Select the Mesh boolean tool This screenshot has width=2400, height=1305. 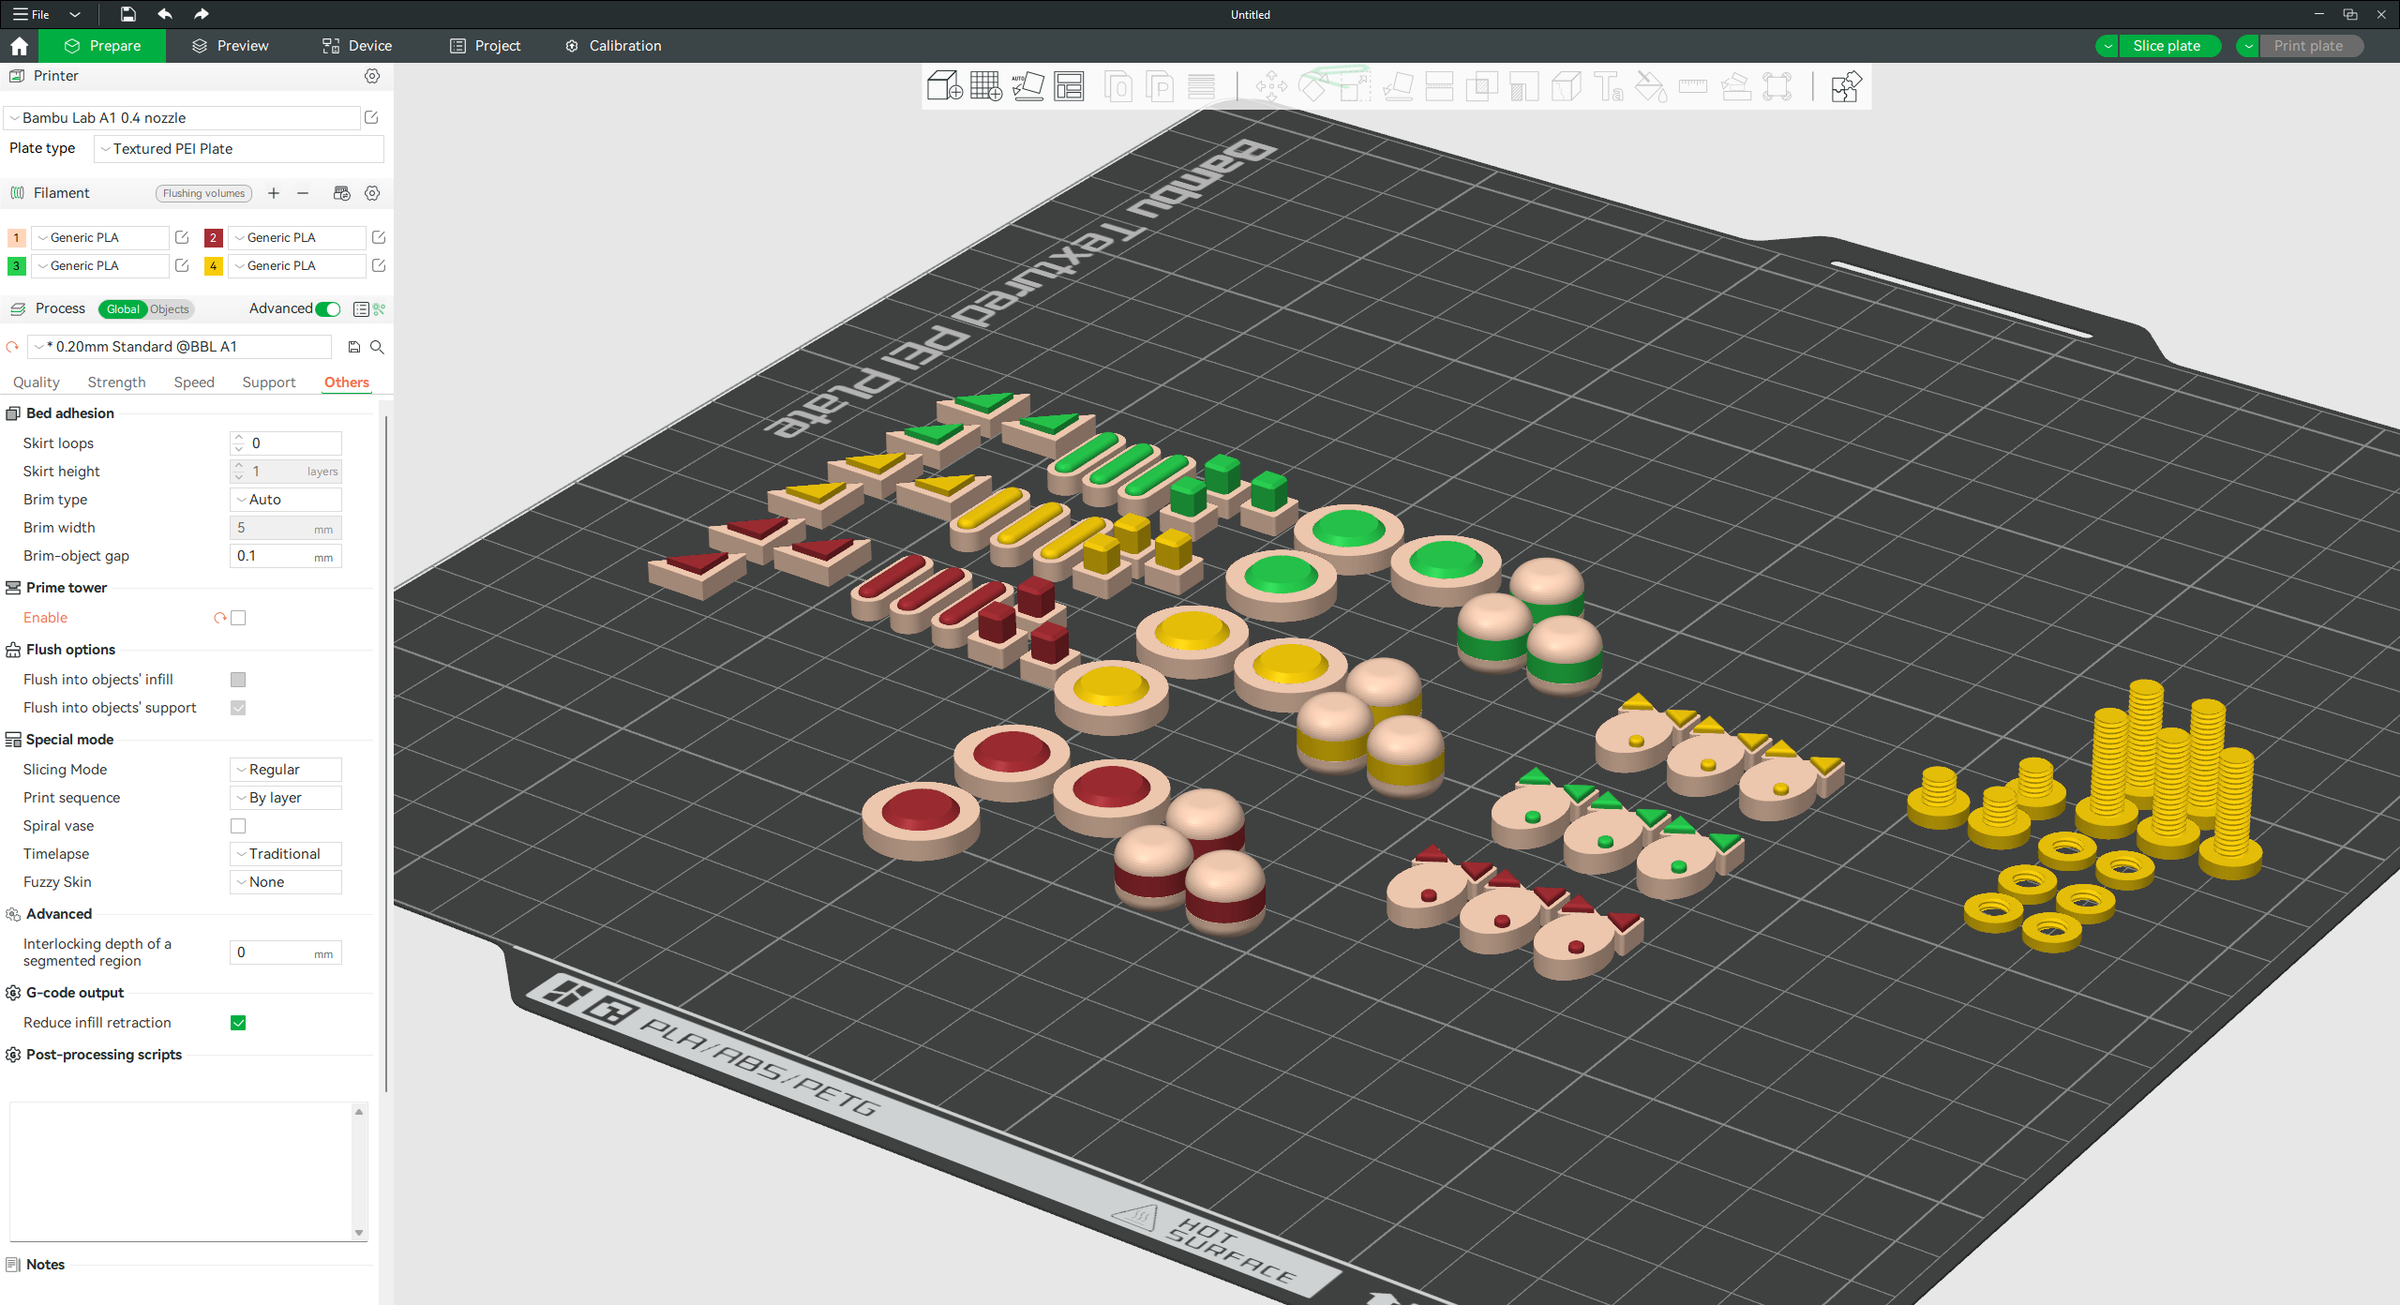(1481, 86)
